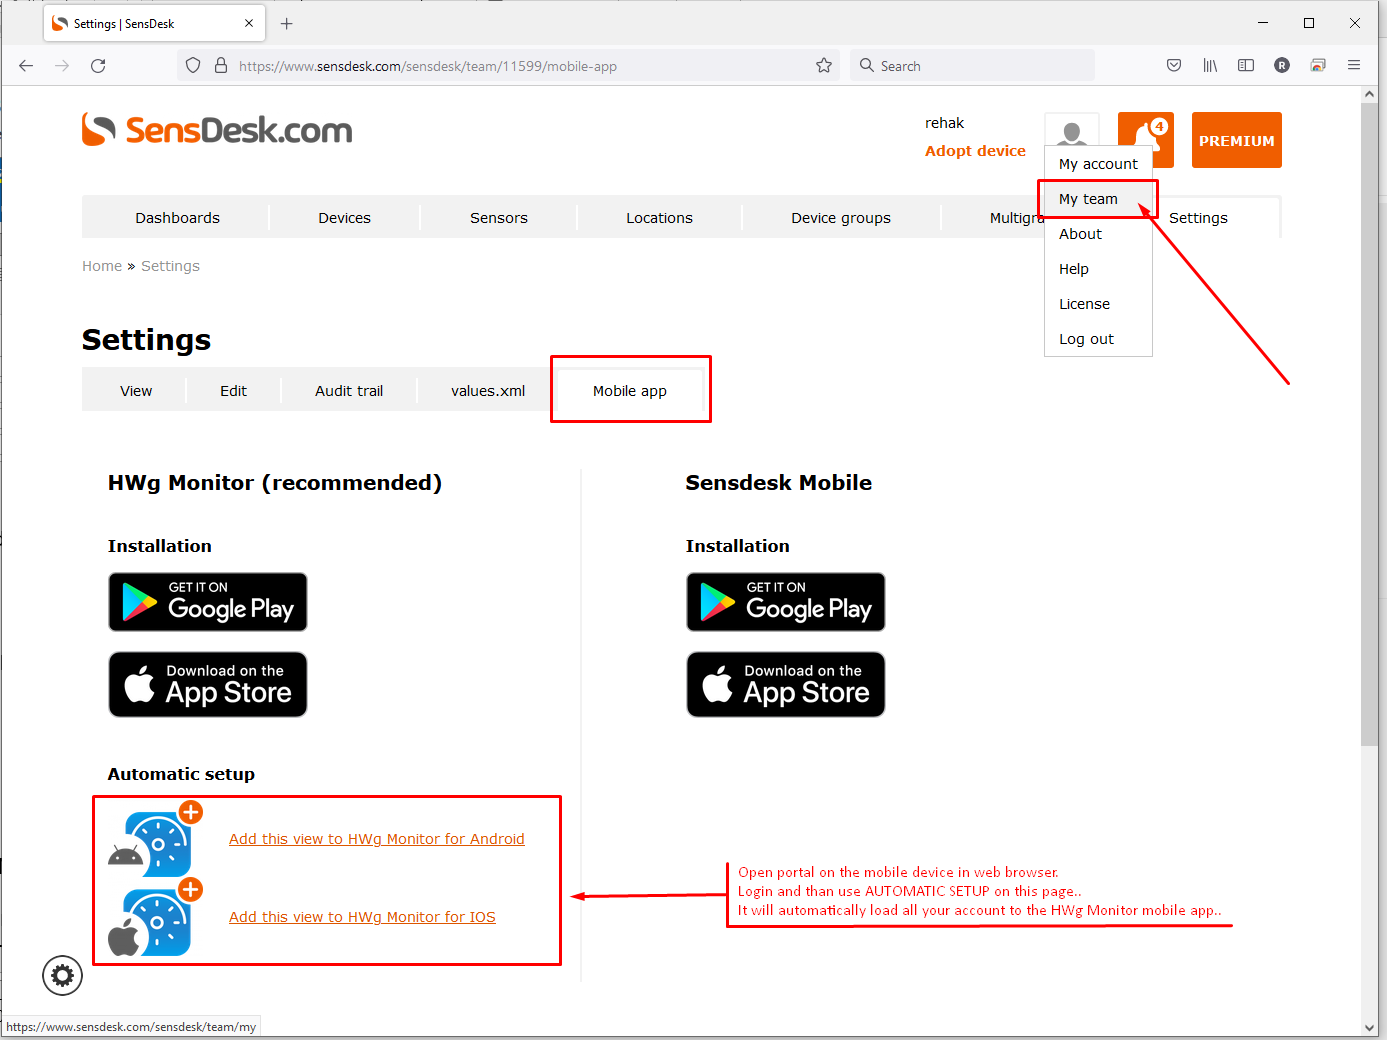Image resolution: width=1387 pixels, height=1040 pixels.
Task: Open Sensdesk Mobile Google Play badge
Action: 786,602
